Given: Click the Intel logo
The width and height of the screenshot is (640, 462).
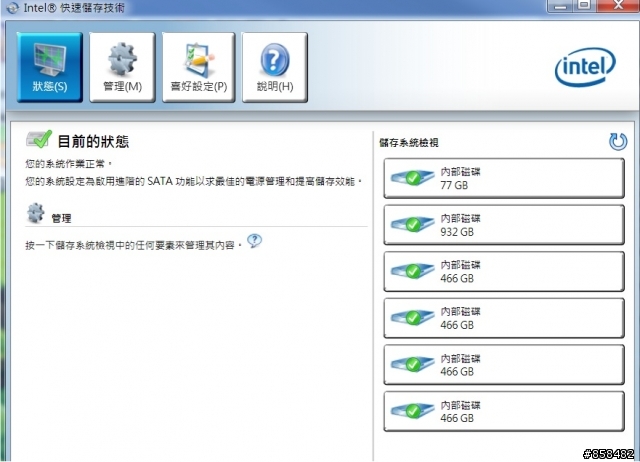Looking at the screenshot, I should coord(585,67).
